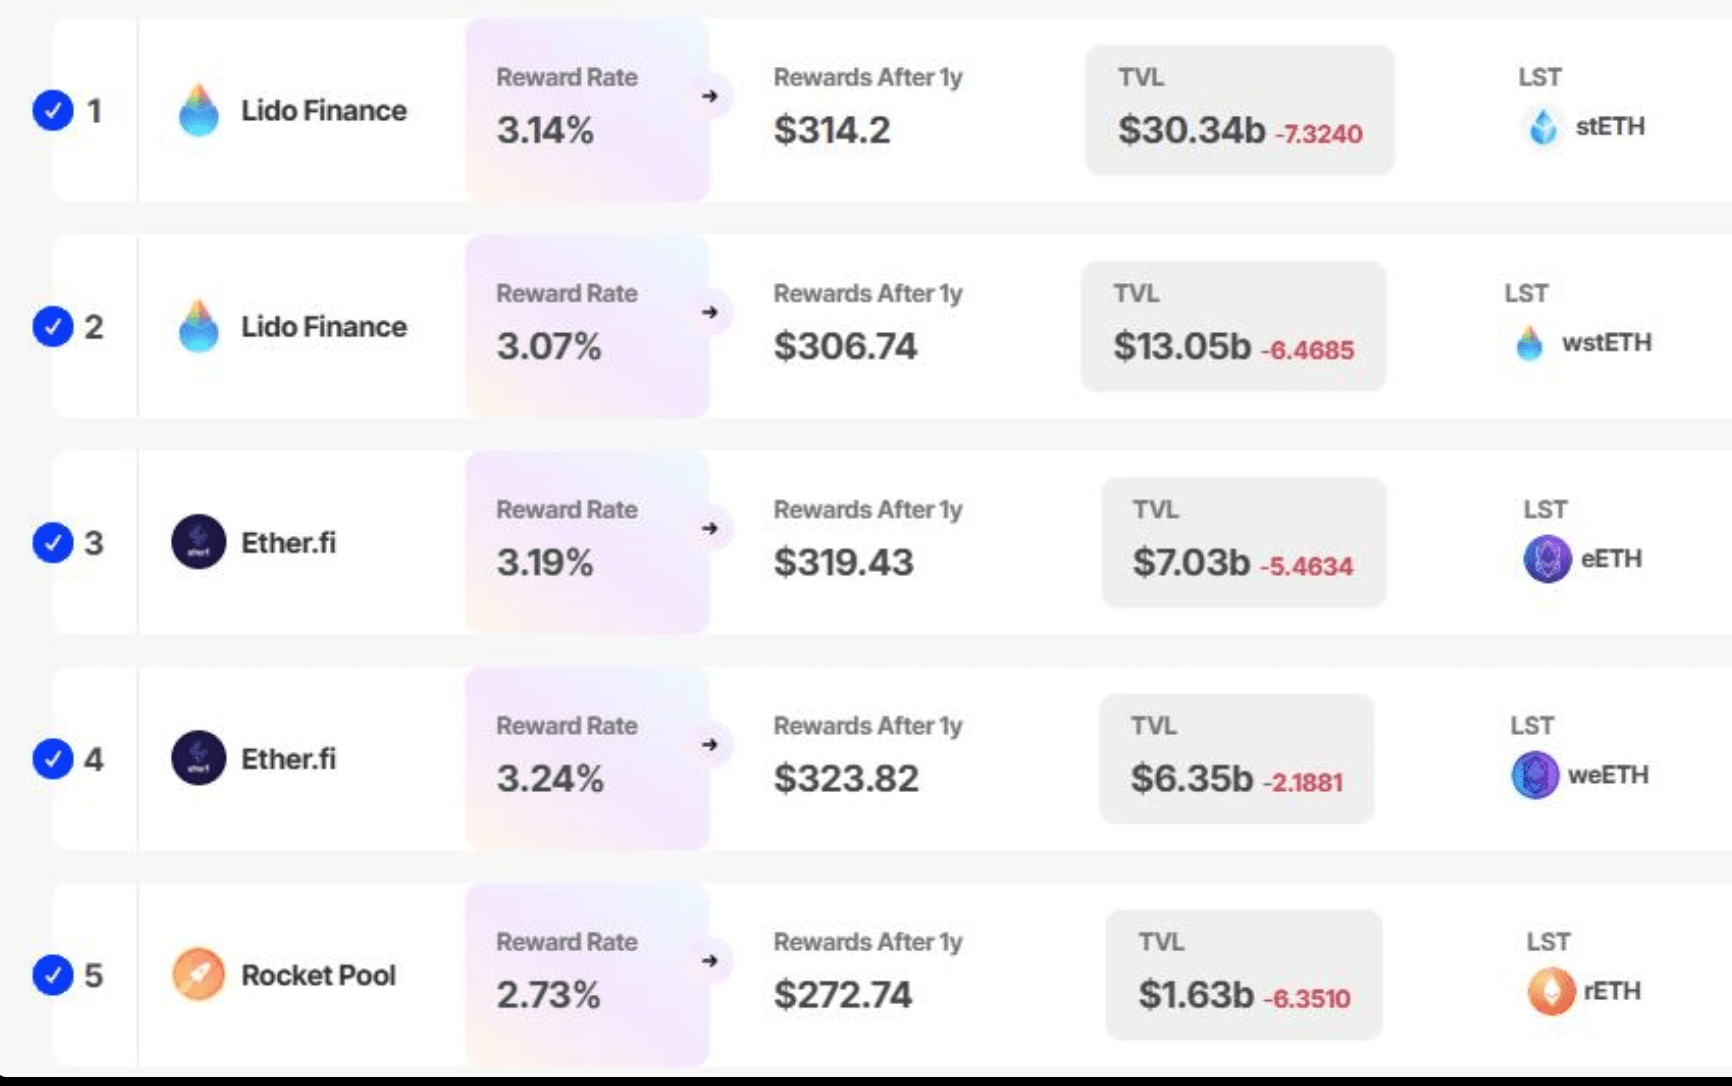Click the wstETH token icon

pyautogui.click(x=1529, y=343)
